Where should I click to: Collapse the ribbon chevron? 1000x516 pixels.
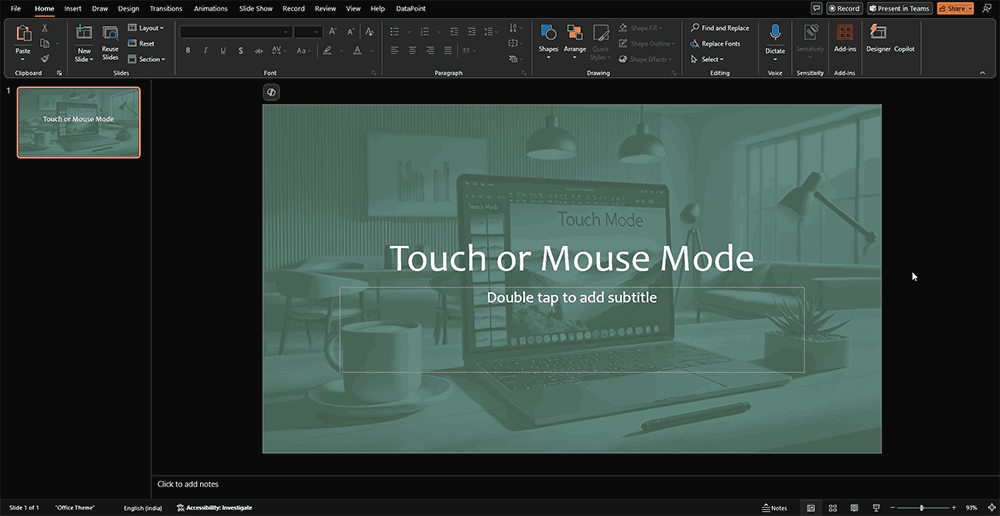click(983, 73)
